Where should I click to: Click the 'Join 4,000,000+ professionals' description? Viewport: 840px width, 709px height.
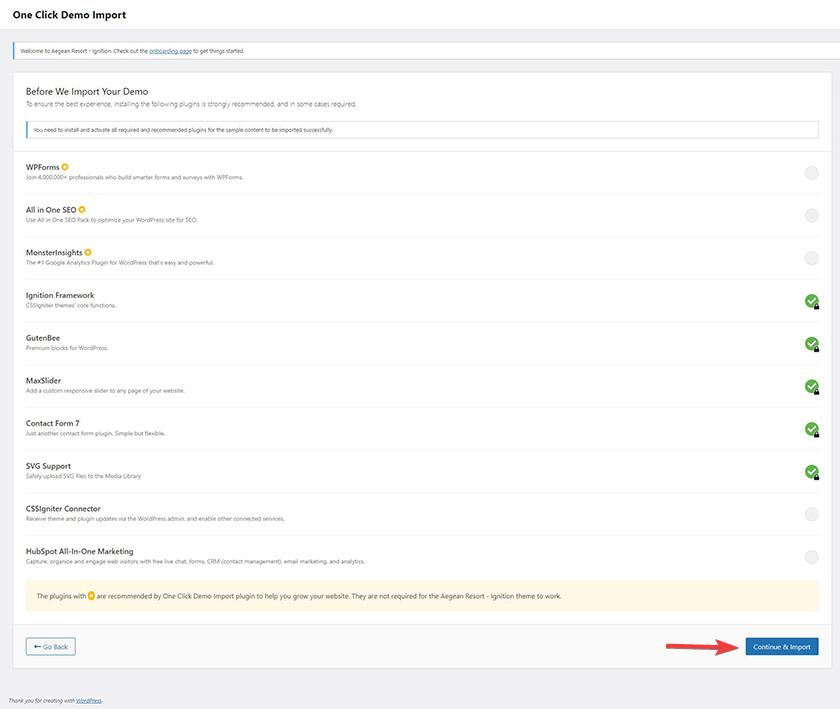point(134,177)
